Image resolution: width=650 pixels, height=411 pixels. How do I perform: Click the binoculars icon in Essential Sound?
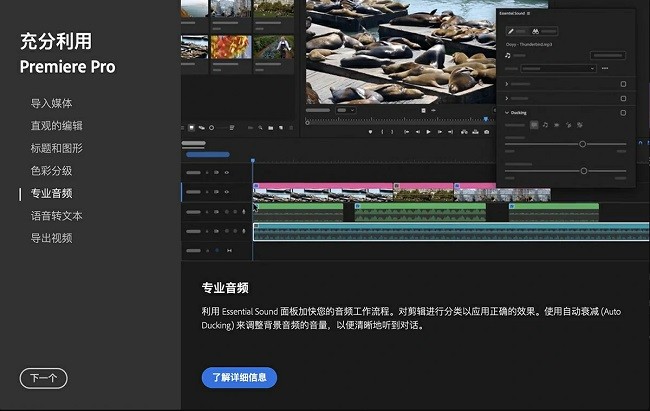point(536,31)
